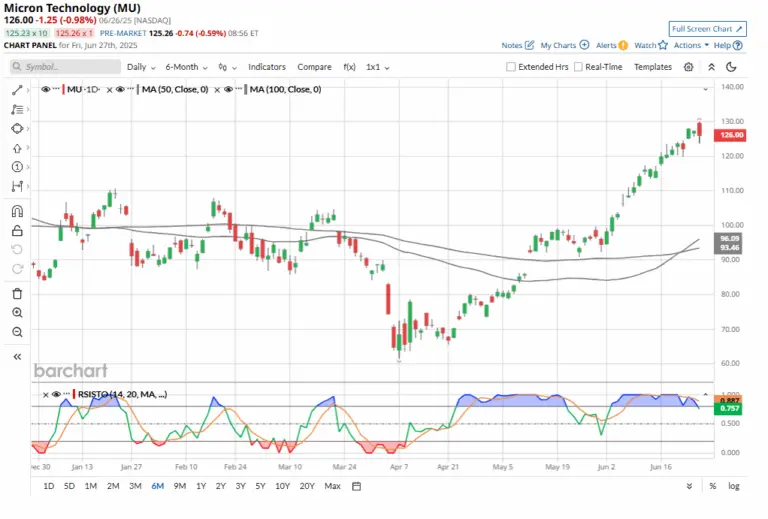Toggle the magnet snap mode

[x=17, y=211]
